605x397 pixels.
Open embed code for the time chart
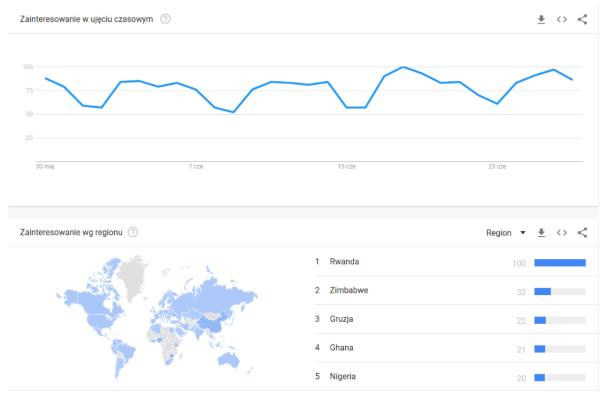coord(562,19)
